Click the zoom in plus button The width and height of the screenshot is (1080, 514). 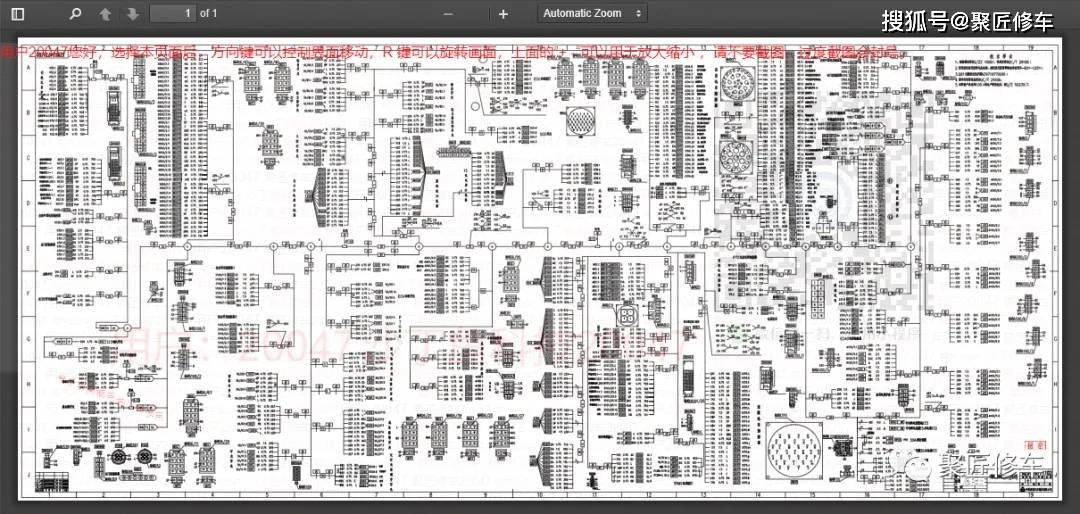(503, 14)
